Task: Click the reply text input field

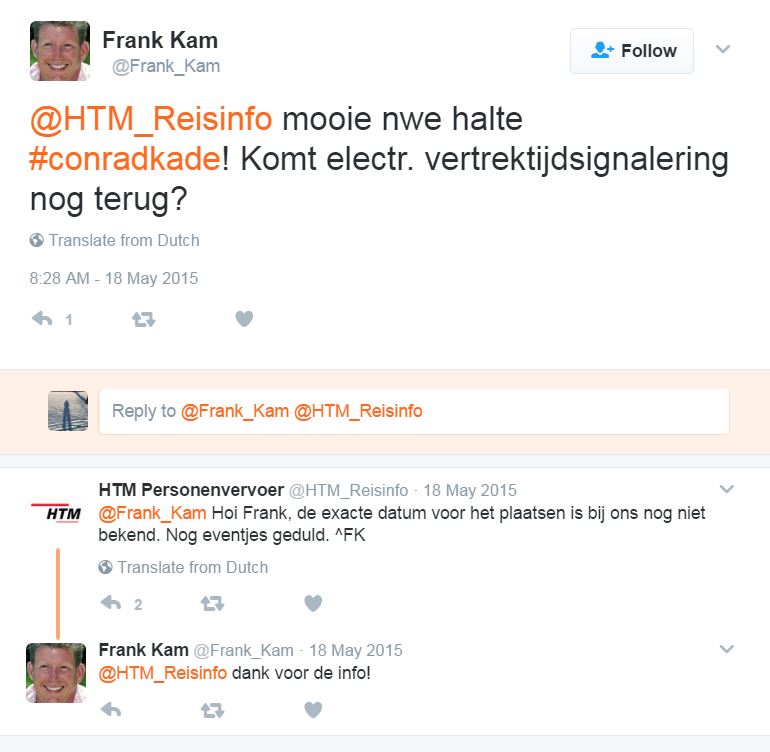Action: [414, 411]
